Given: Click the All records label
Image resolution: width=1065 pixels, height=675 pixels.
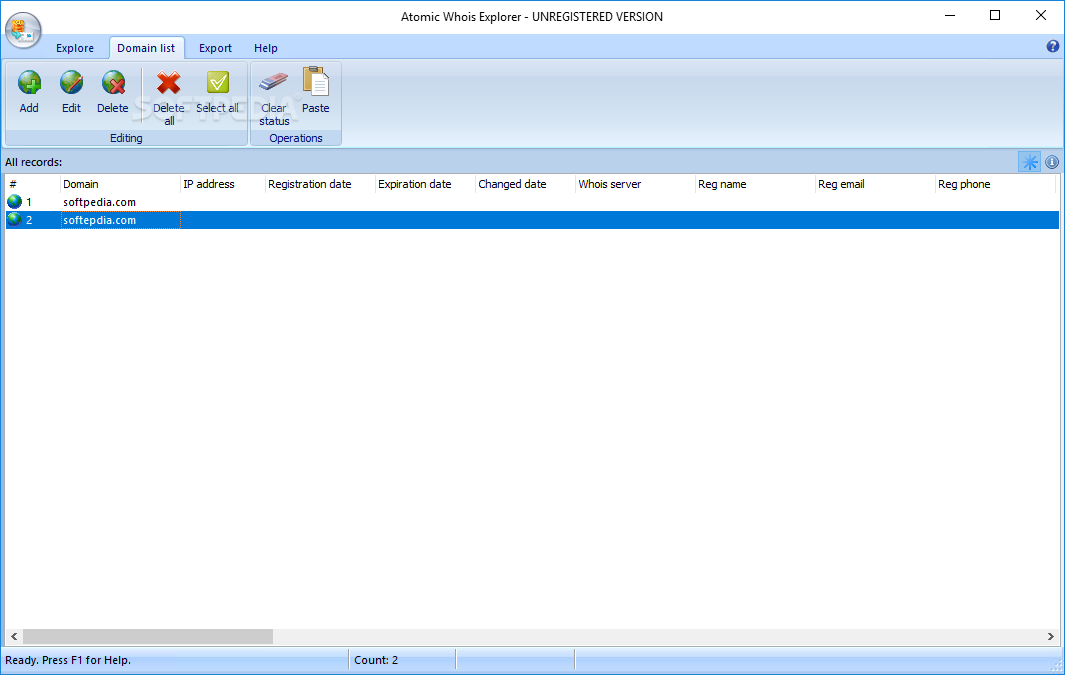Looking at the screenshot, I should [33, 162].
